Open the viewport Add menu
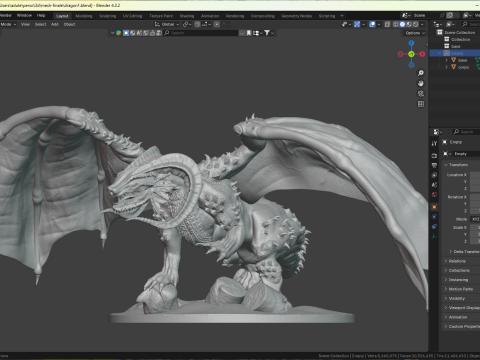 pyautogui.click(x=55, y=24)
